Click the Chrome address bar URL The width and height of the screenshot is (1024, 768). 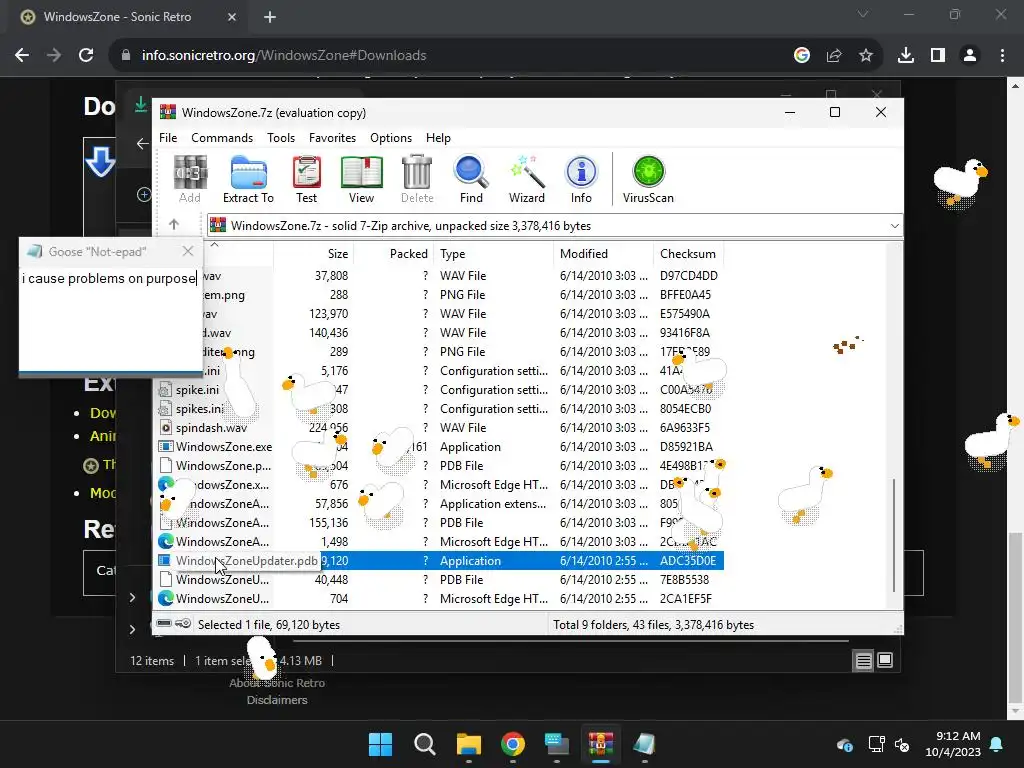coord(283,56)
